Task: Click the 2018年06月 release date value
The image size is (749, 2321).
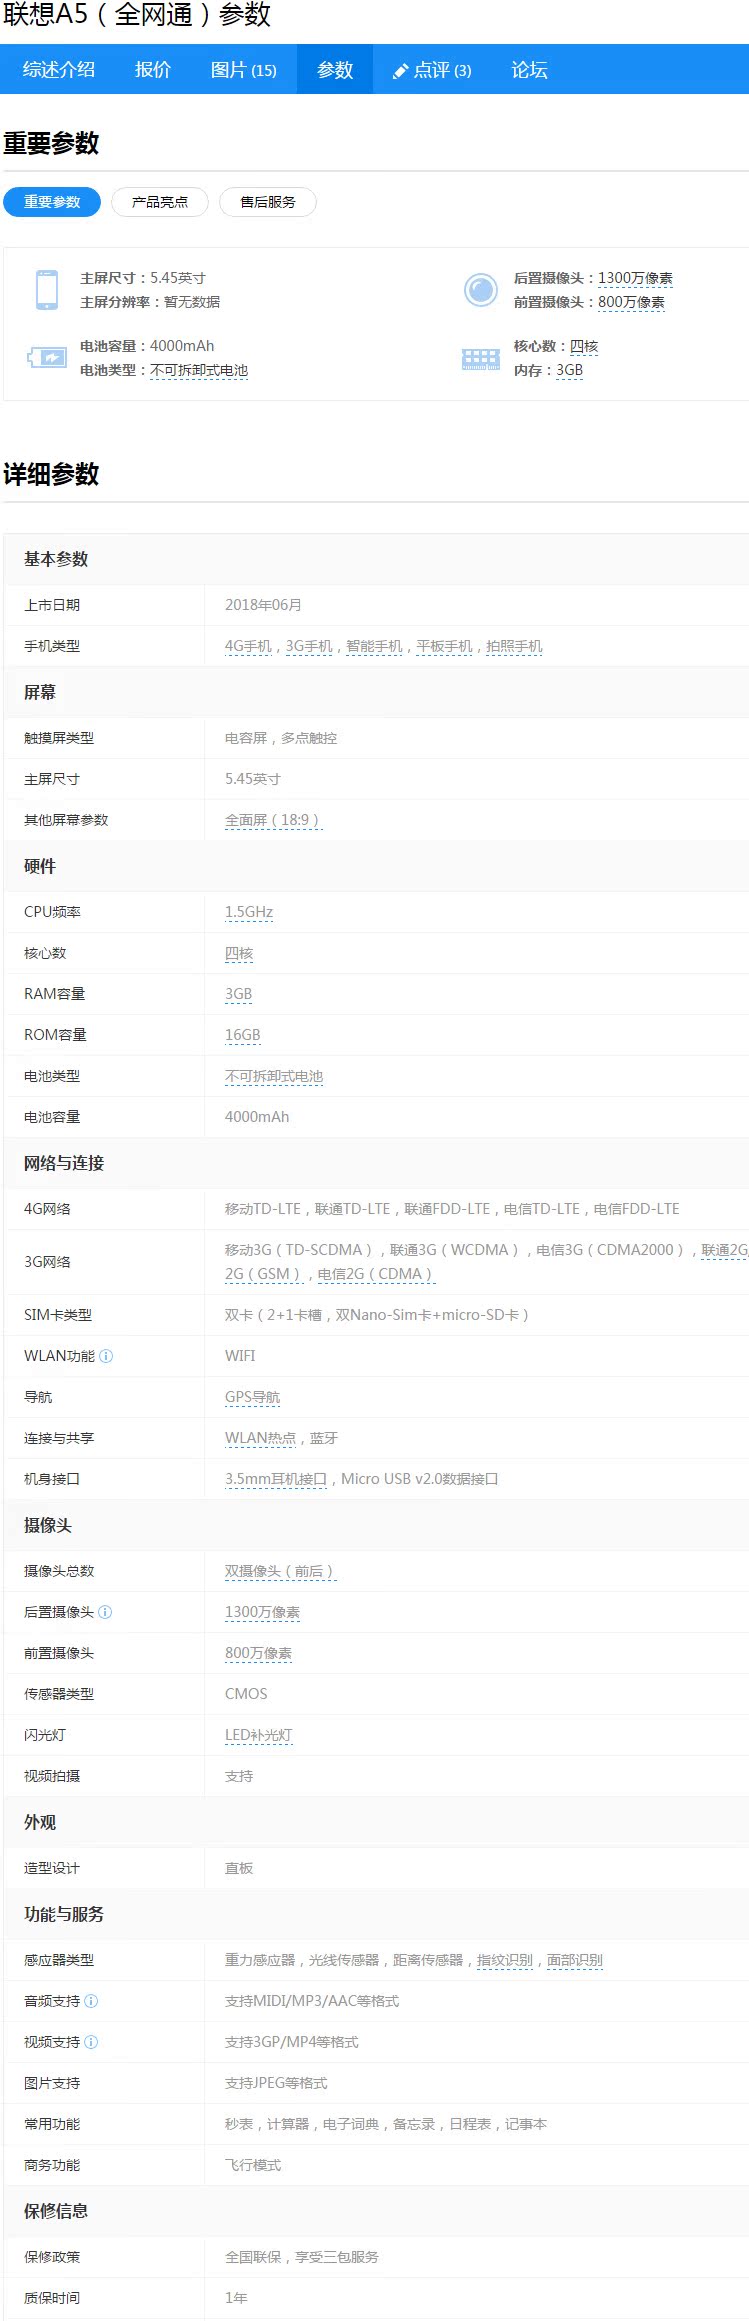Action: point(263,605)
